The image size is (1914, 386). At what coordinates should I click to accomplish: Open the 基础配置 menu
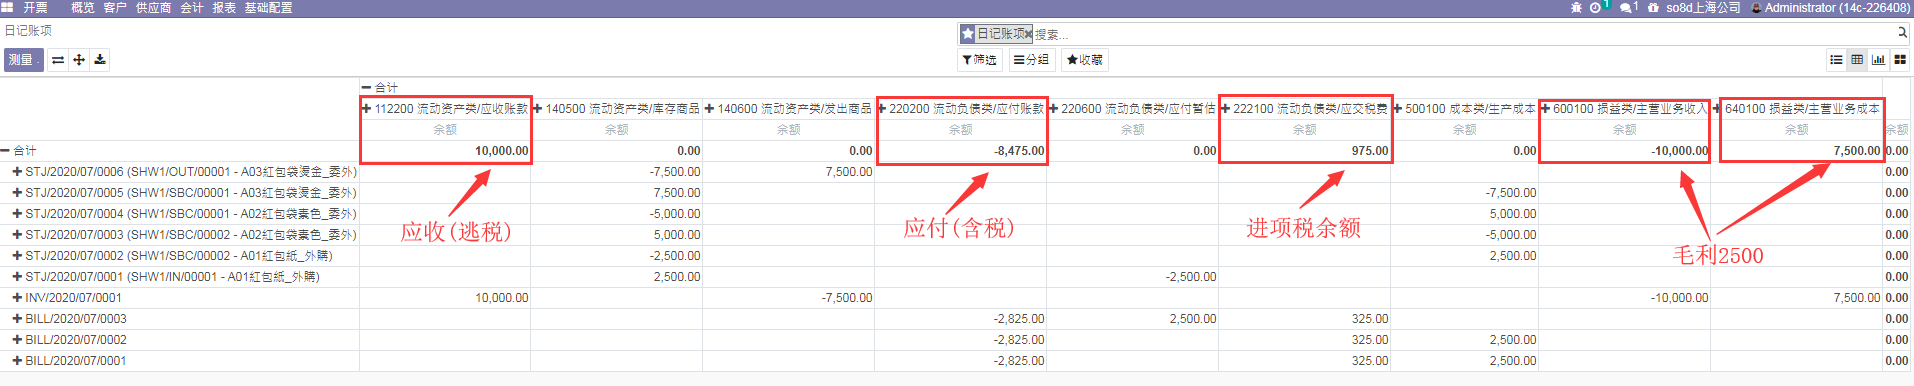click(269, 7)
